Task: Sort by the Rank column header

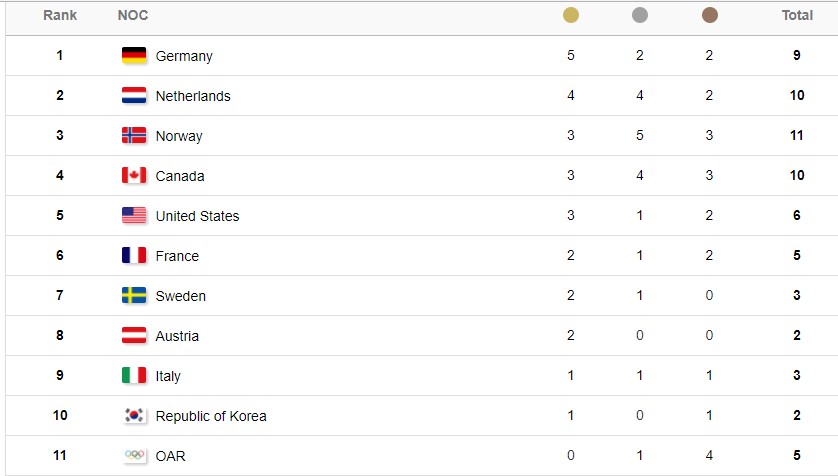Action: [60, 15]
